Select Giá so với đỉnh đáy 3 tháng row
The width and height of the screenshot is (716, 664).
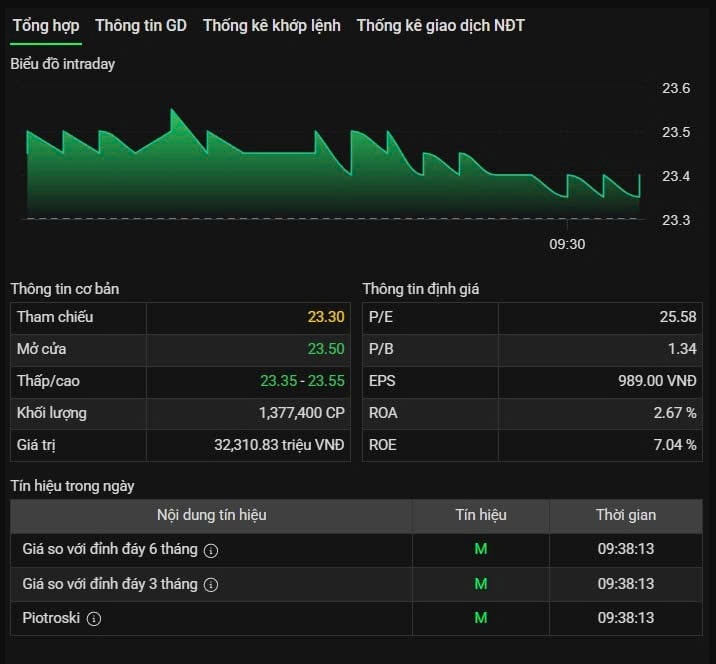[356, 584]
